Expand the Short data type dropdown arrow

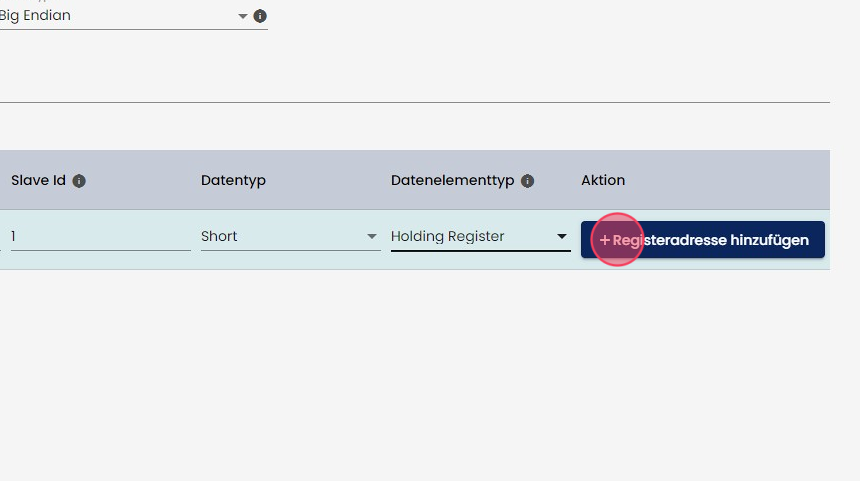(x=372, y=237)
